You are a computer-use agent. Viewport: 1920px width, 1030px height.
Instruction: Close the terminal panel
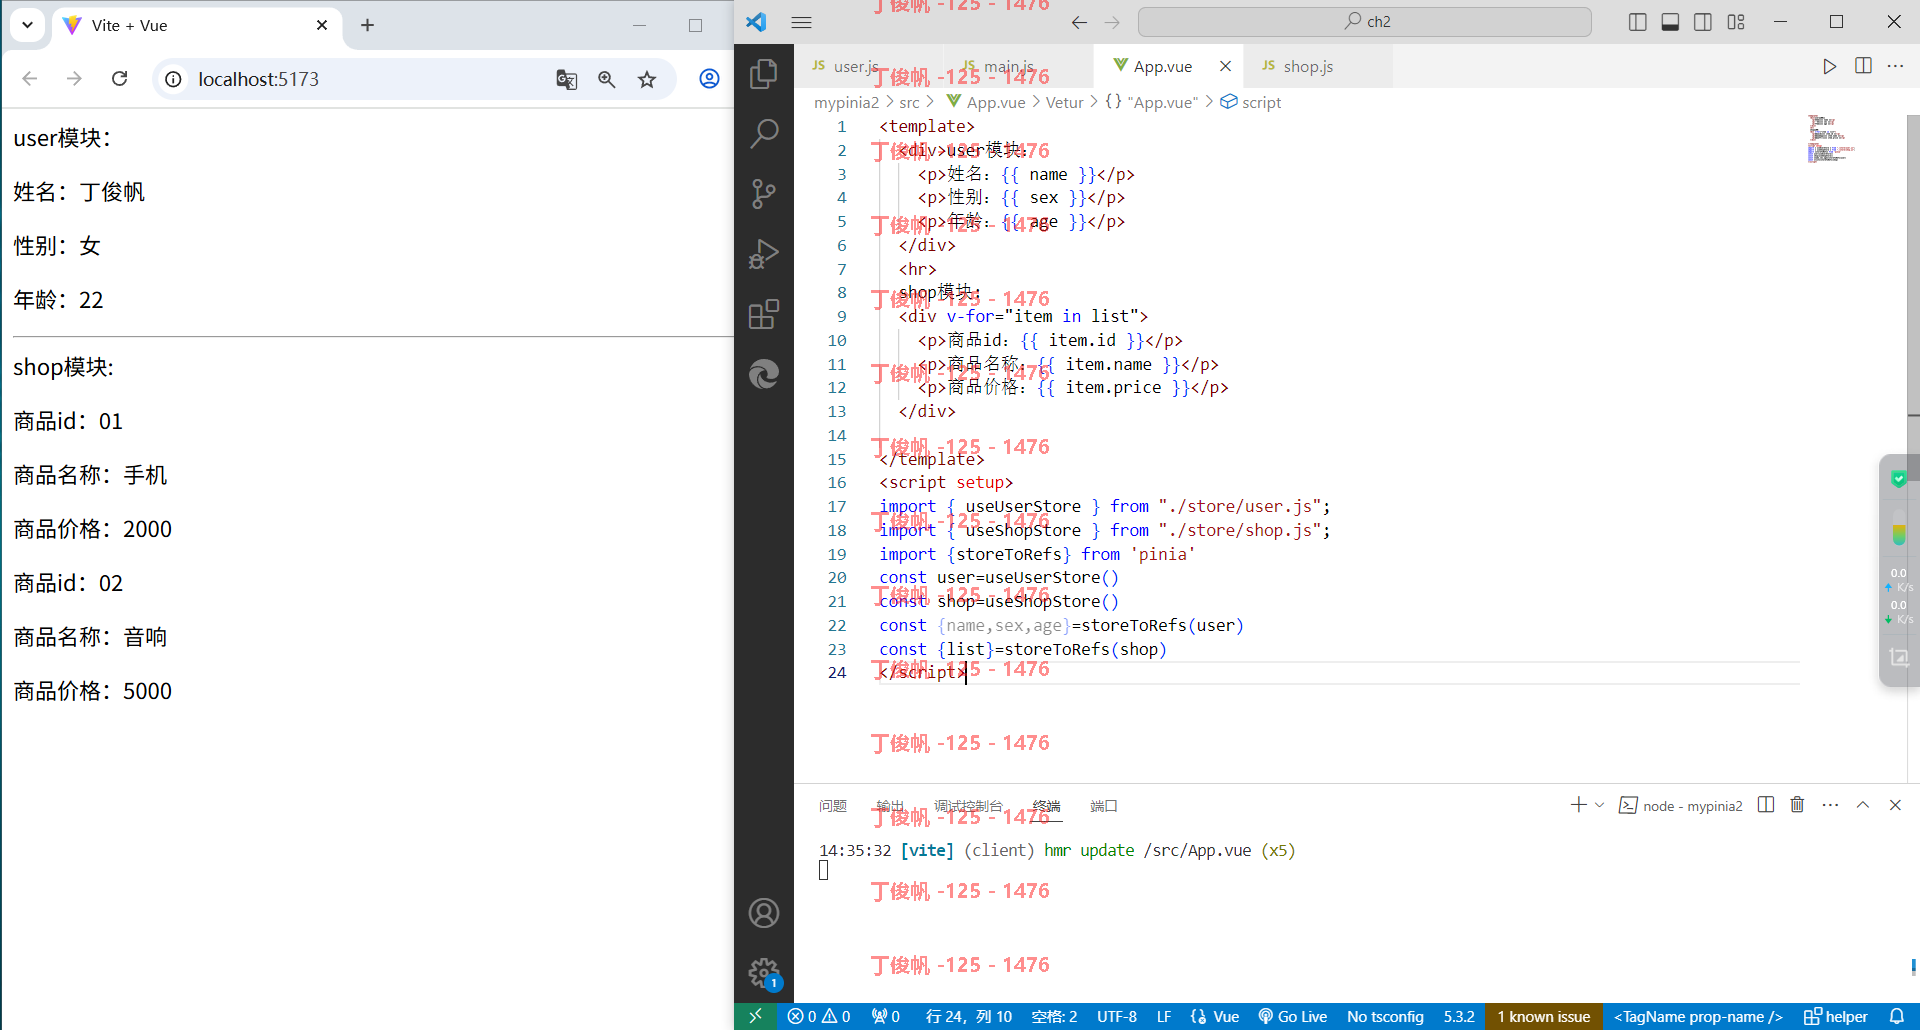click(1895, 805)
